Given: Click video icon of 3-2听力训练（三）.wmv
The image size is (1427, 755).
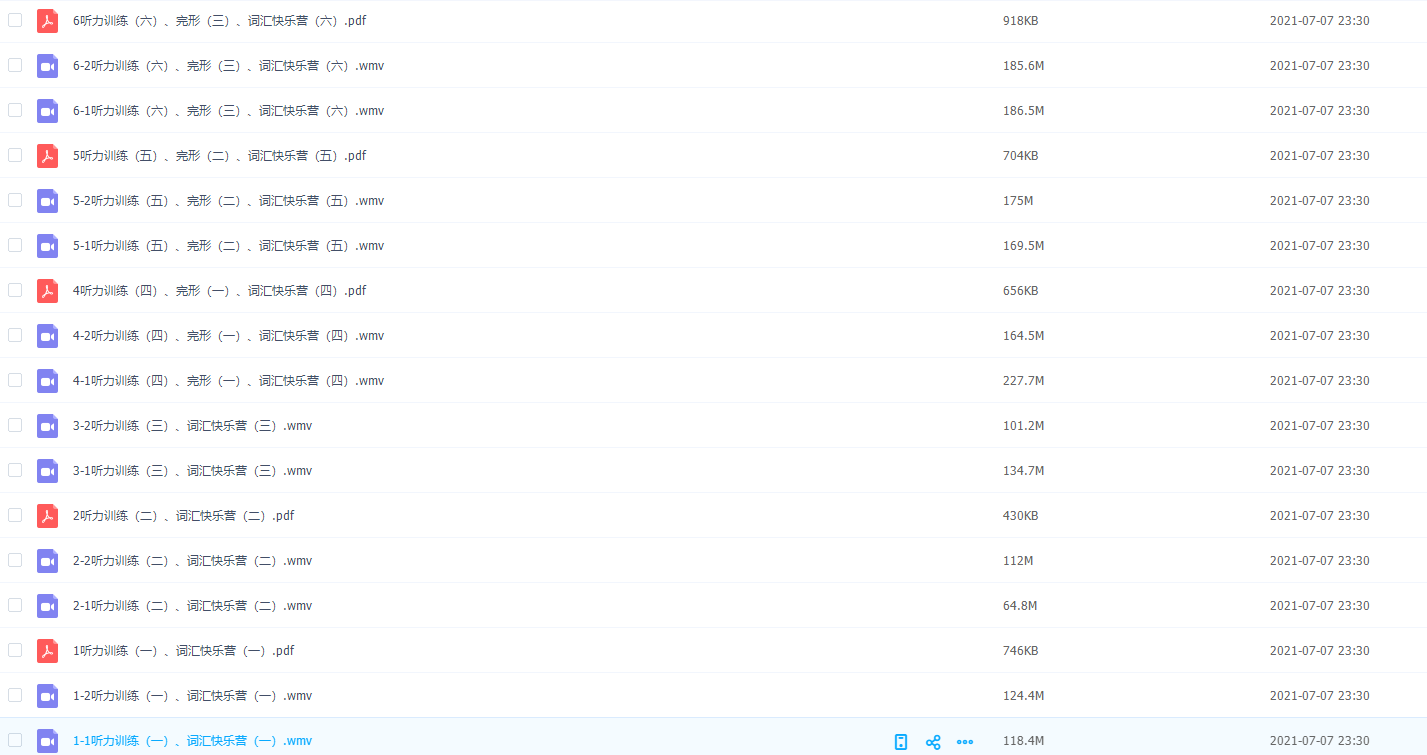Looking at the screenshot, I should click(47, 426).
